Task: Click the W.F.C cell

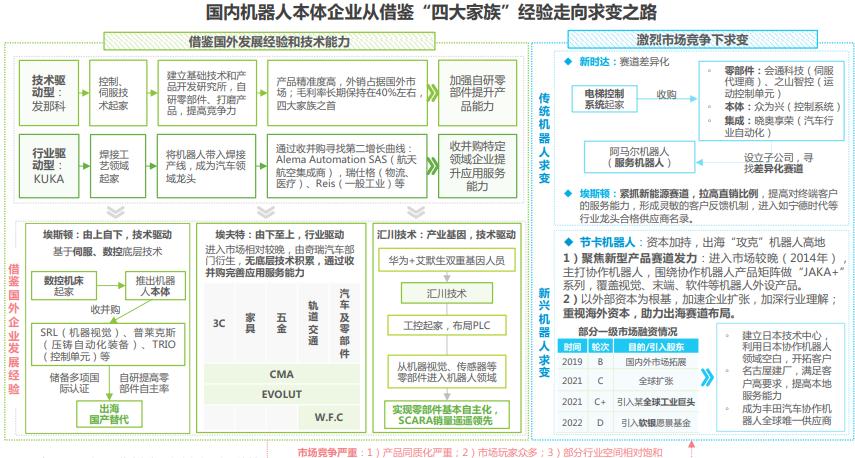Action: (329, 417)
